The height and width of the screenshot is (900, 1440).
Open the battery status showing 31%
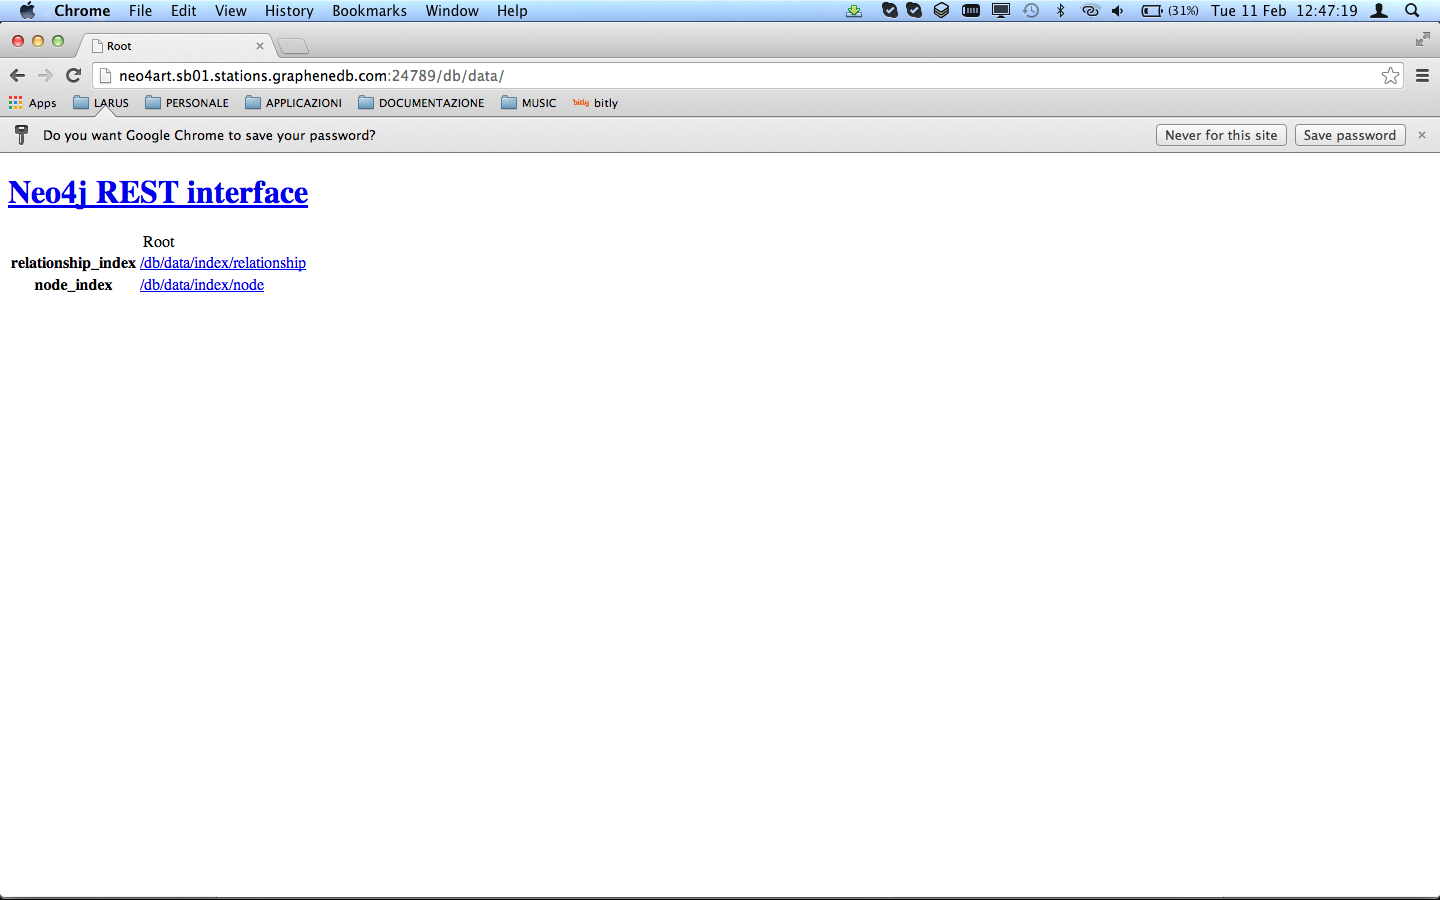tap(1170, 11)
